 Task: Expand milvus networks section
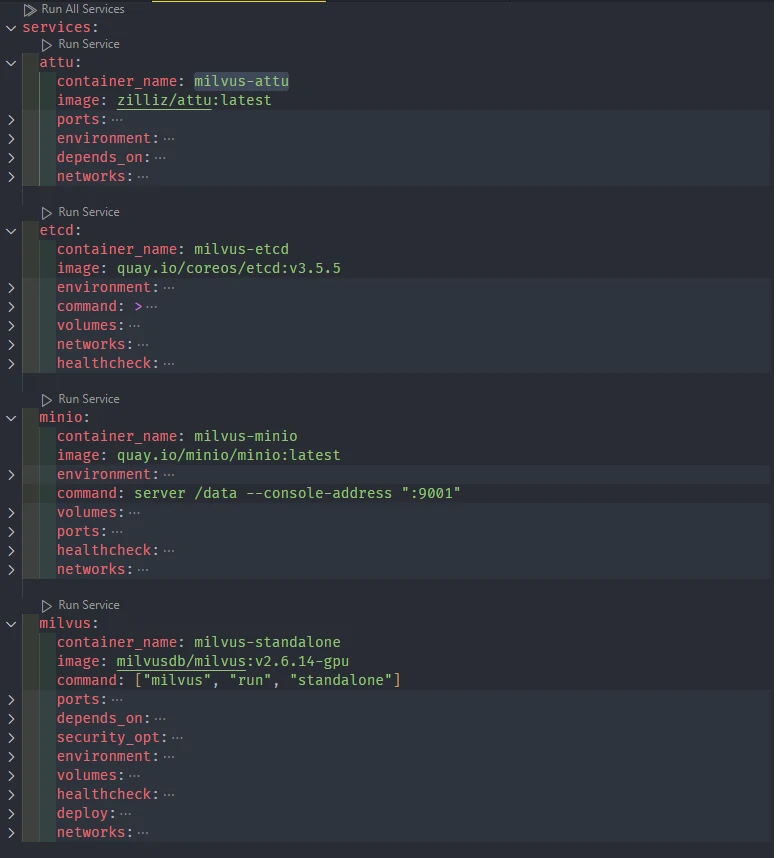point(11,833)
